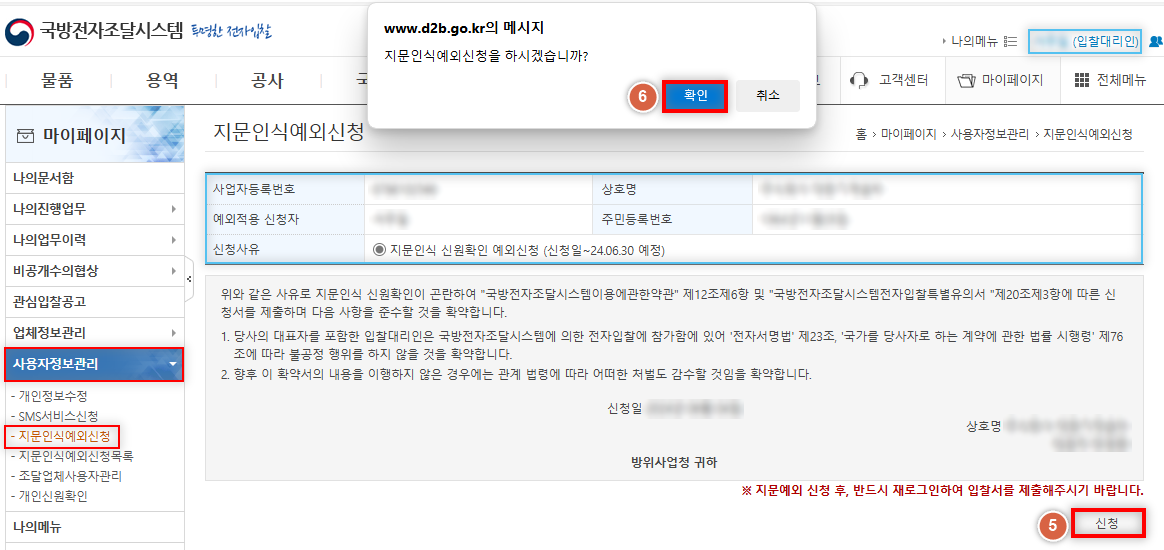1164x550 pixels.
Task: Click the 상호명 table label cell
Action: pos(673,189)
